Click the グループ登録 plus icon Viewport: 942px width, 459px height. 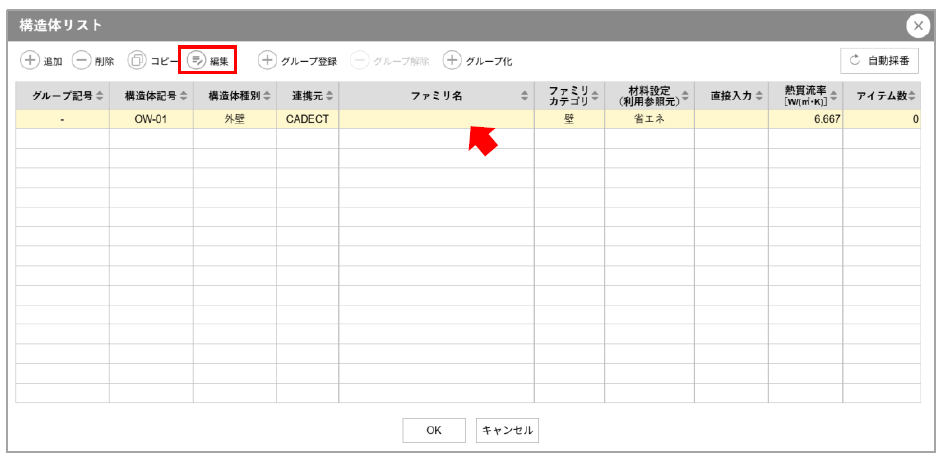click(x=267, y=61)
